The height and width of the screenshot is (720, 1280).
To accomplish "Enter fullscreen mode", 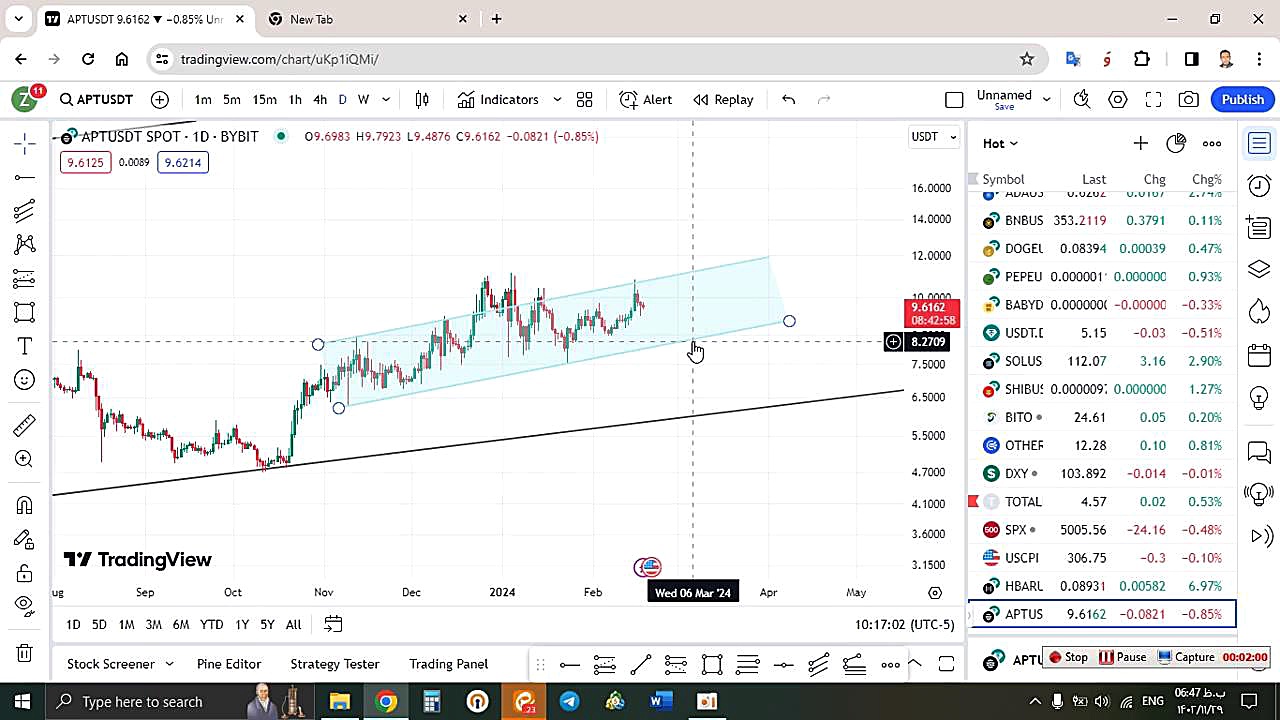I will tap(1153, 99).
